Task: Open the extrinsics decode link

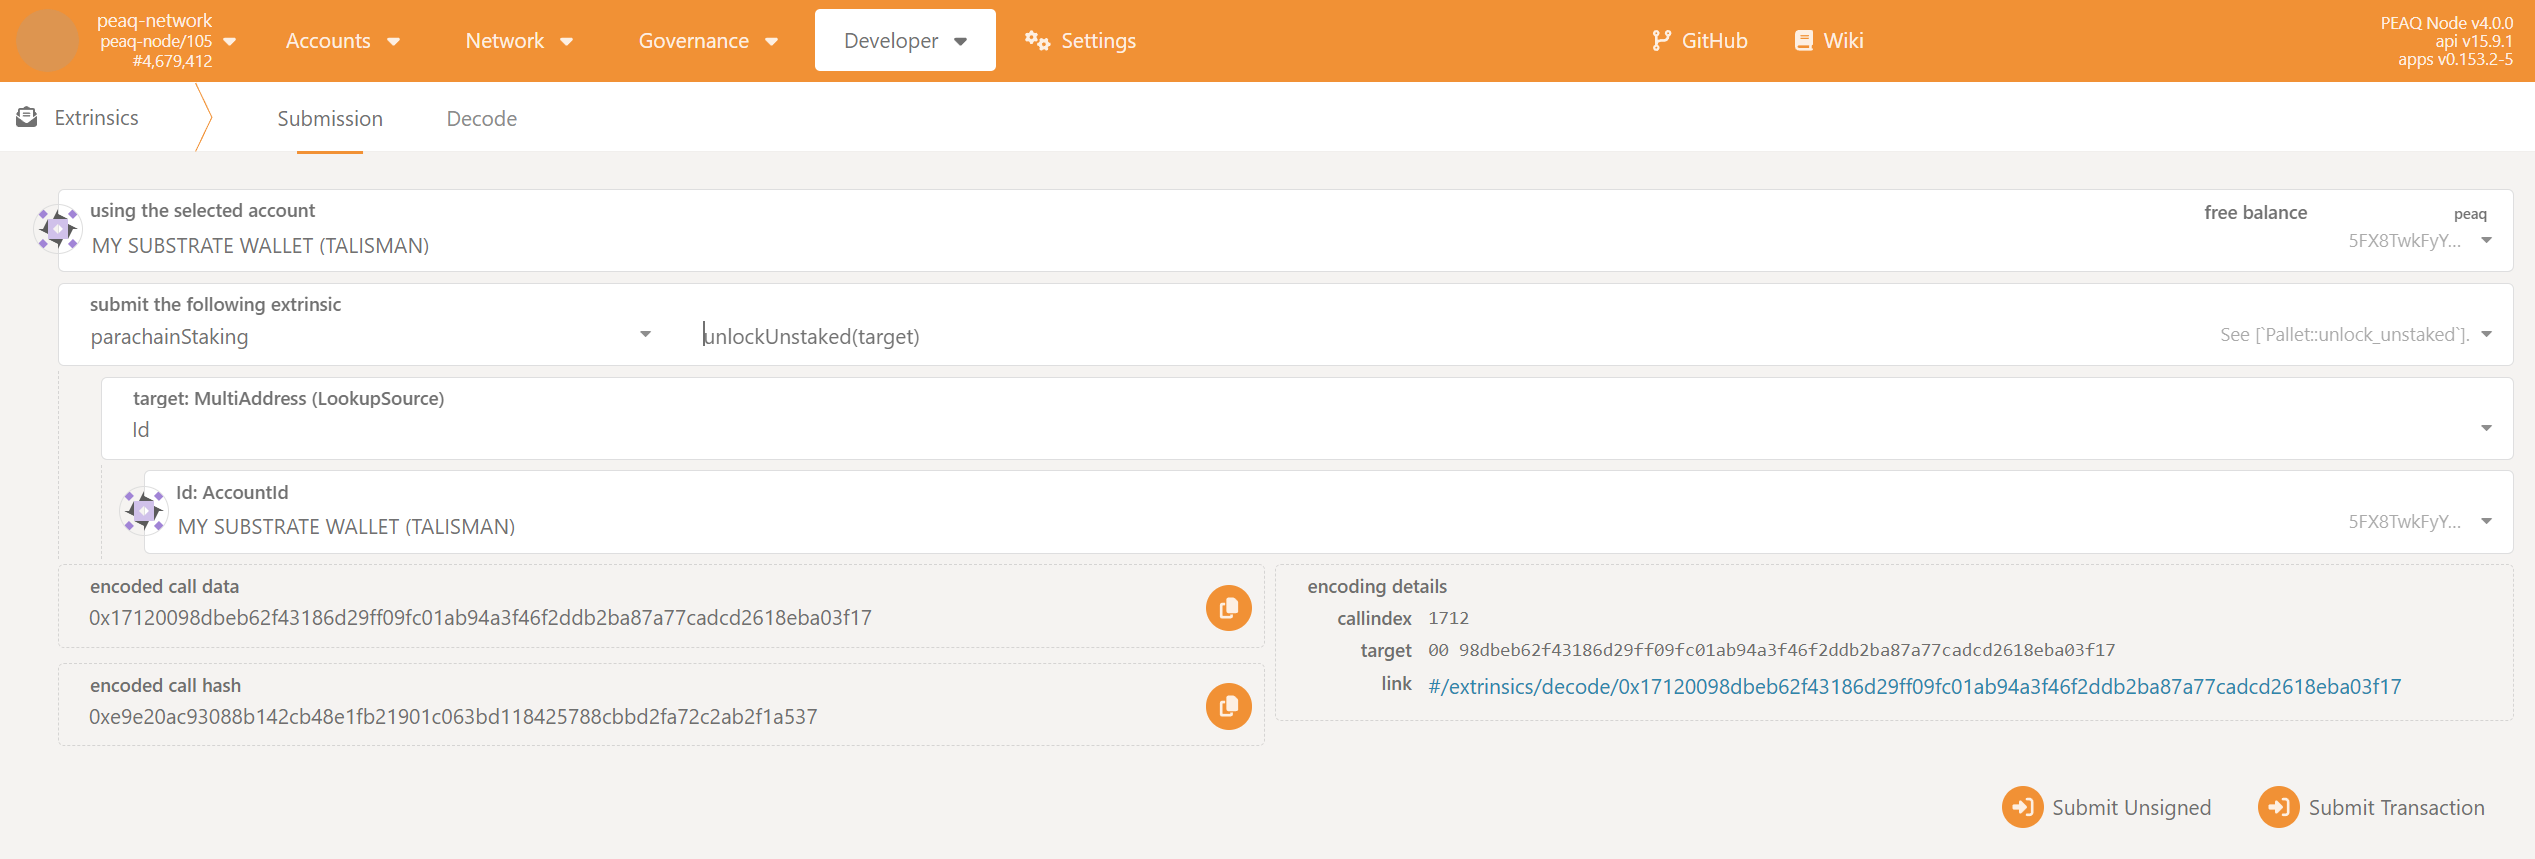Action: pos(1914,687)
